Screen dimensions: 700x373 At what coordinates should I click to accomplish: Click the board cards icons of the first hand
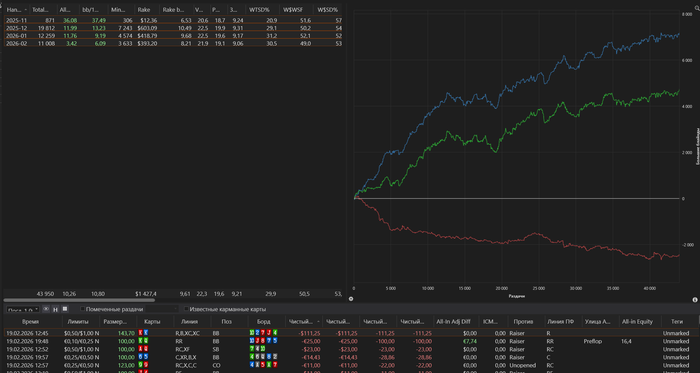point(263,333)
